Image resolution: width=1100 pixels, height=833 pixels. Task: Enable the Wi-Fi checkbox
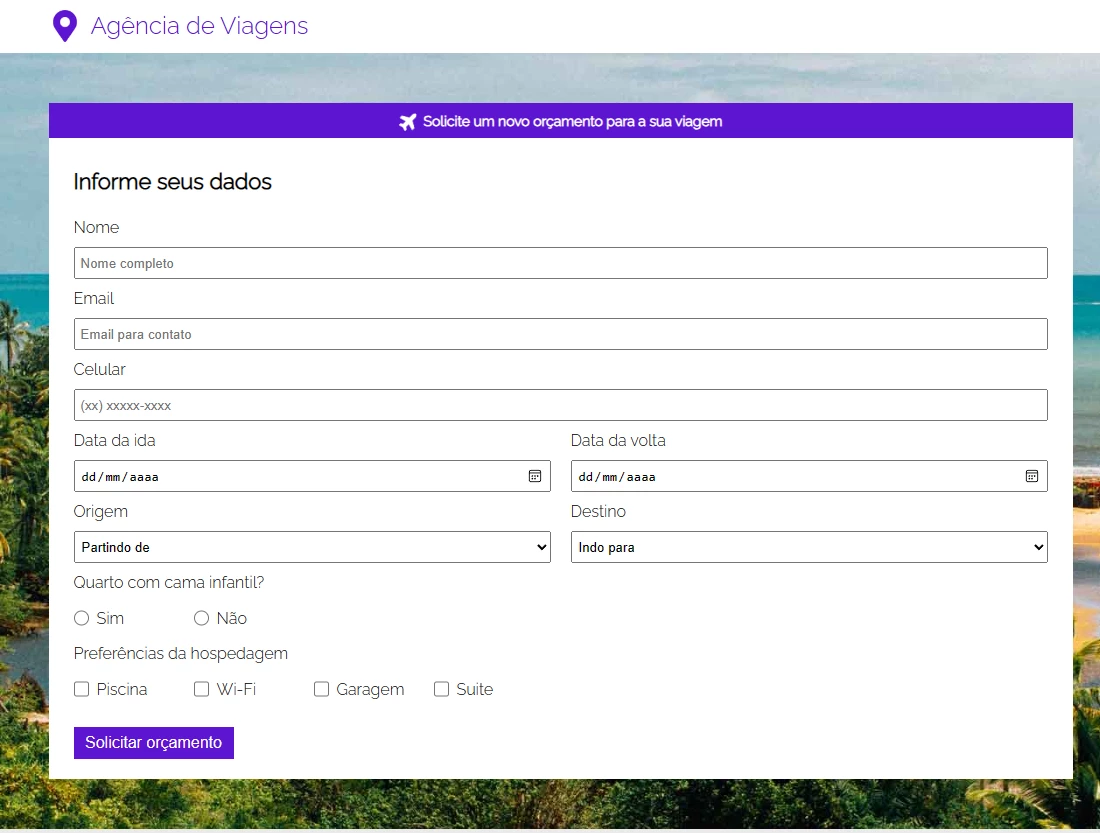coord(201,689)
